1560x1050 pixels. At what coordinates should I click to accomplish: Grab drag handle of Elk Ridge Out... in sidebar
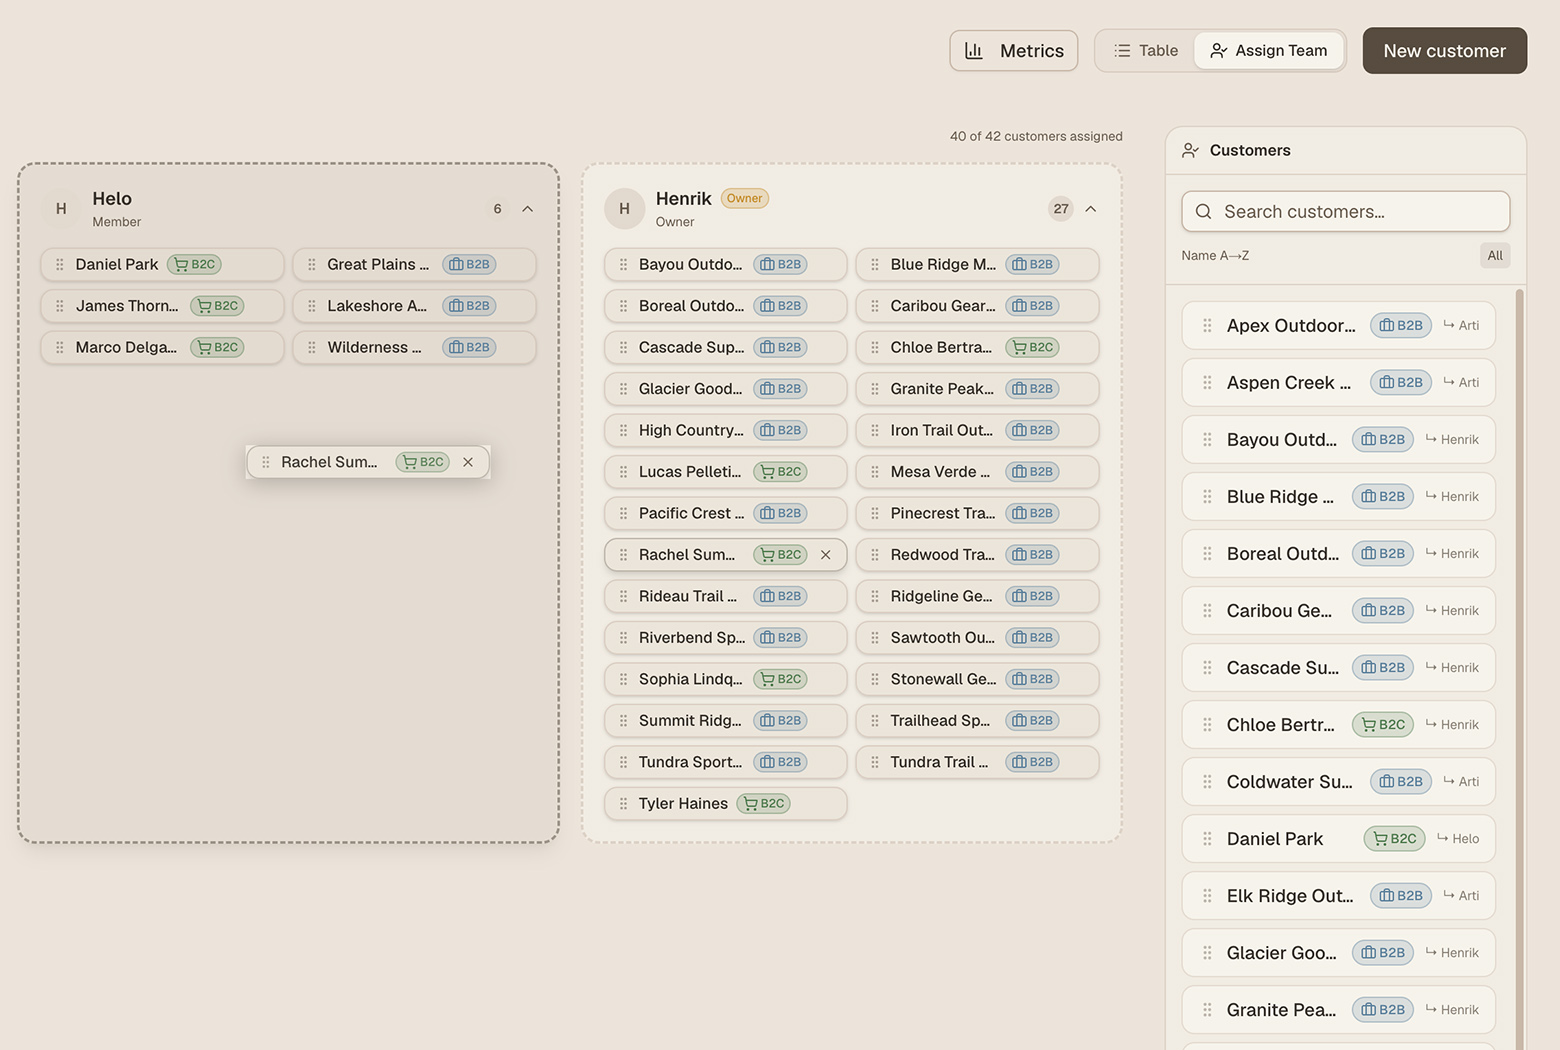tap(1207, 896)
